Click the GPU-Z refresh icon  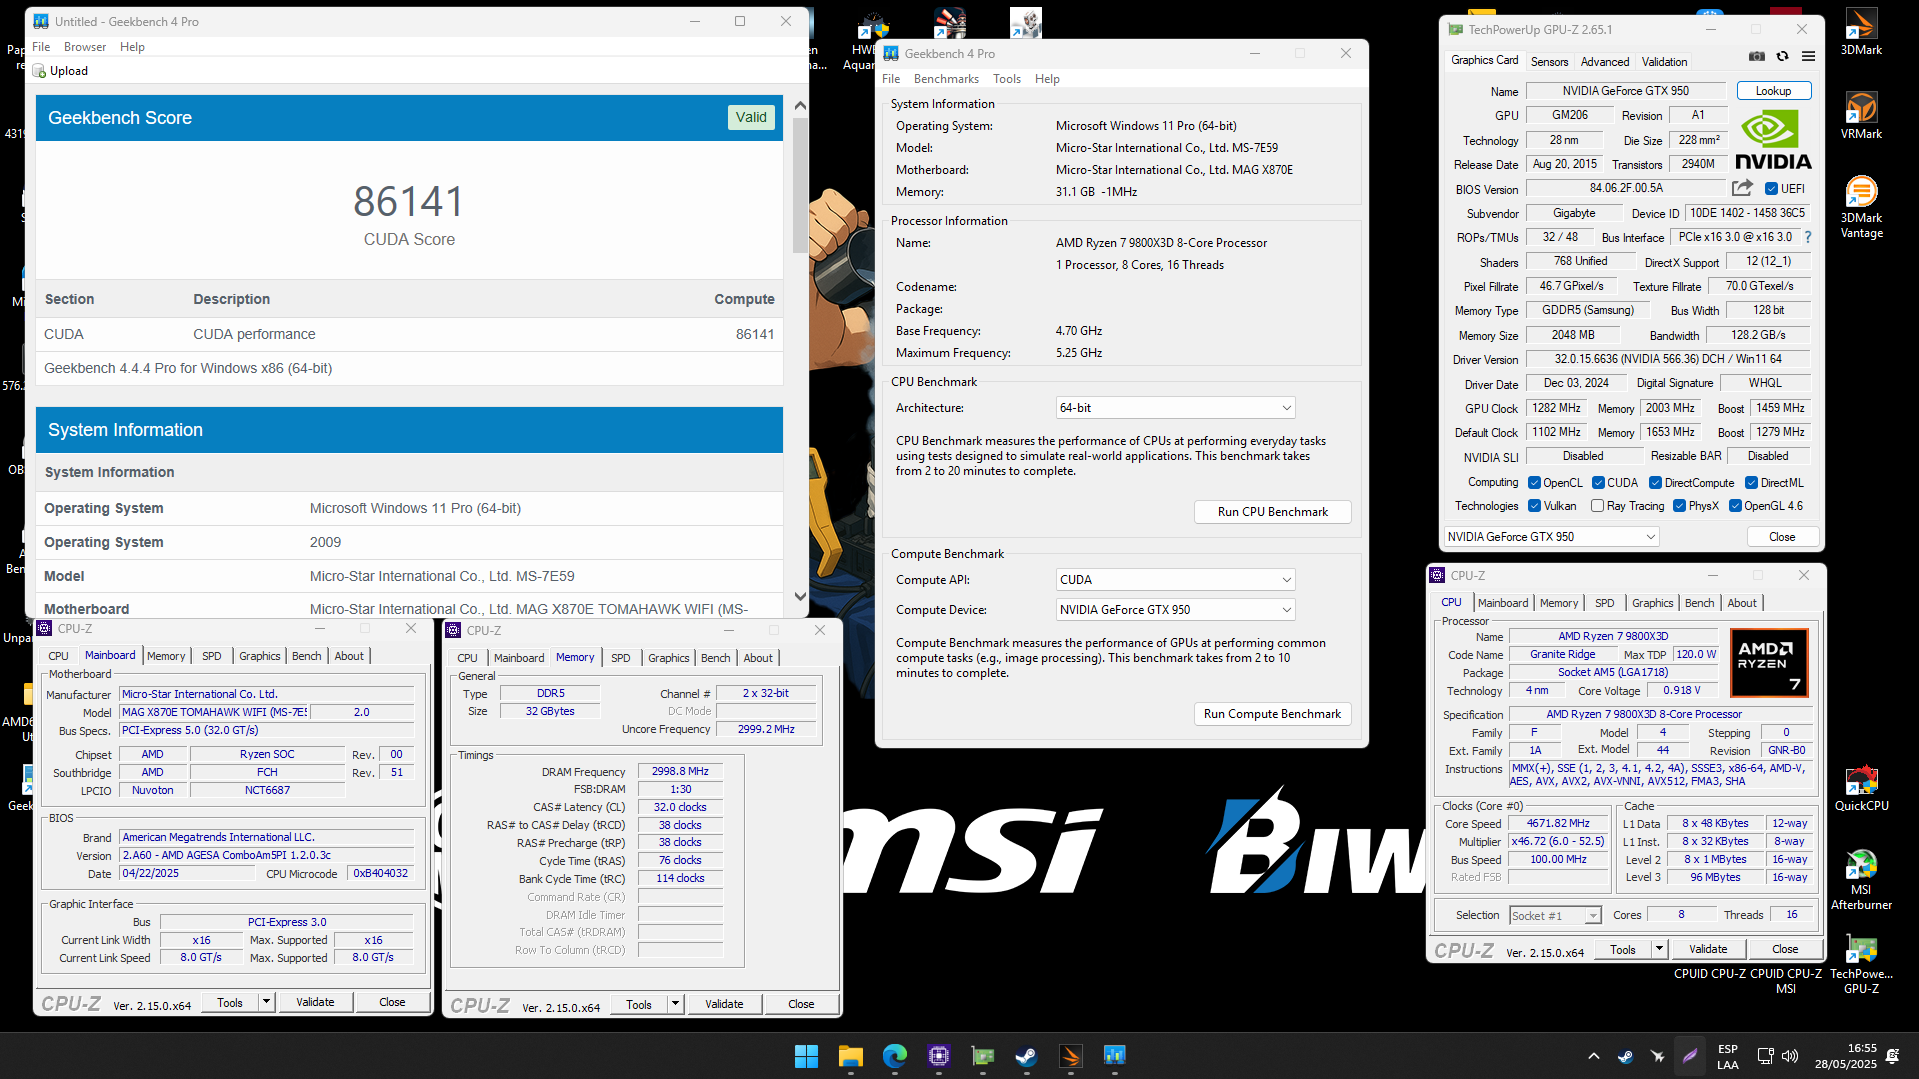[1782, 57]
